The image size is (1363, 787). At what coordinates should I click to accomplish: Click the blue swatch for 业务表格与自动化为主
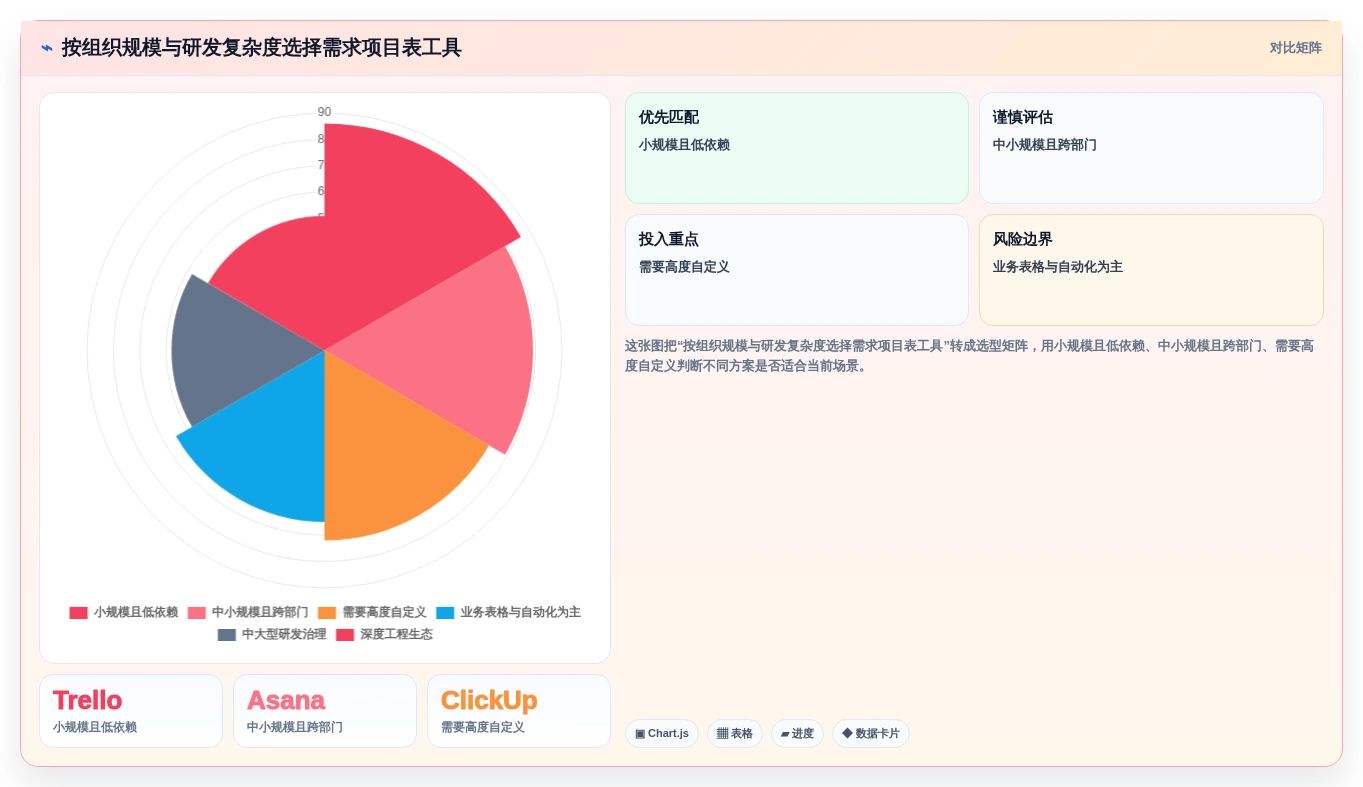(445, 612)
